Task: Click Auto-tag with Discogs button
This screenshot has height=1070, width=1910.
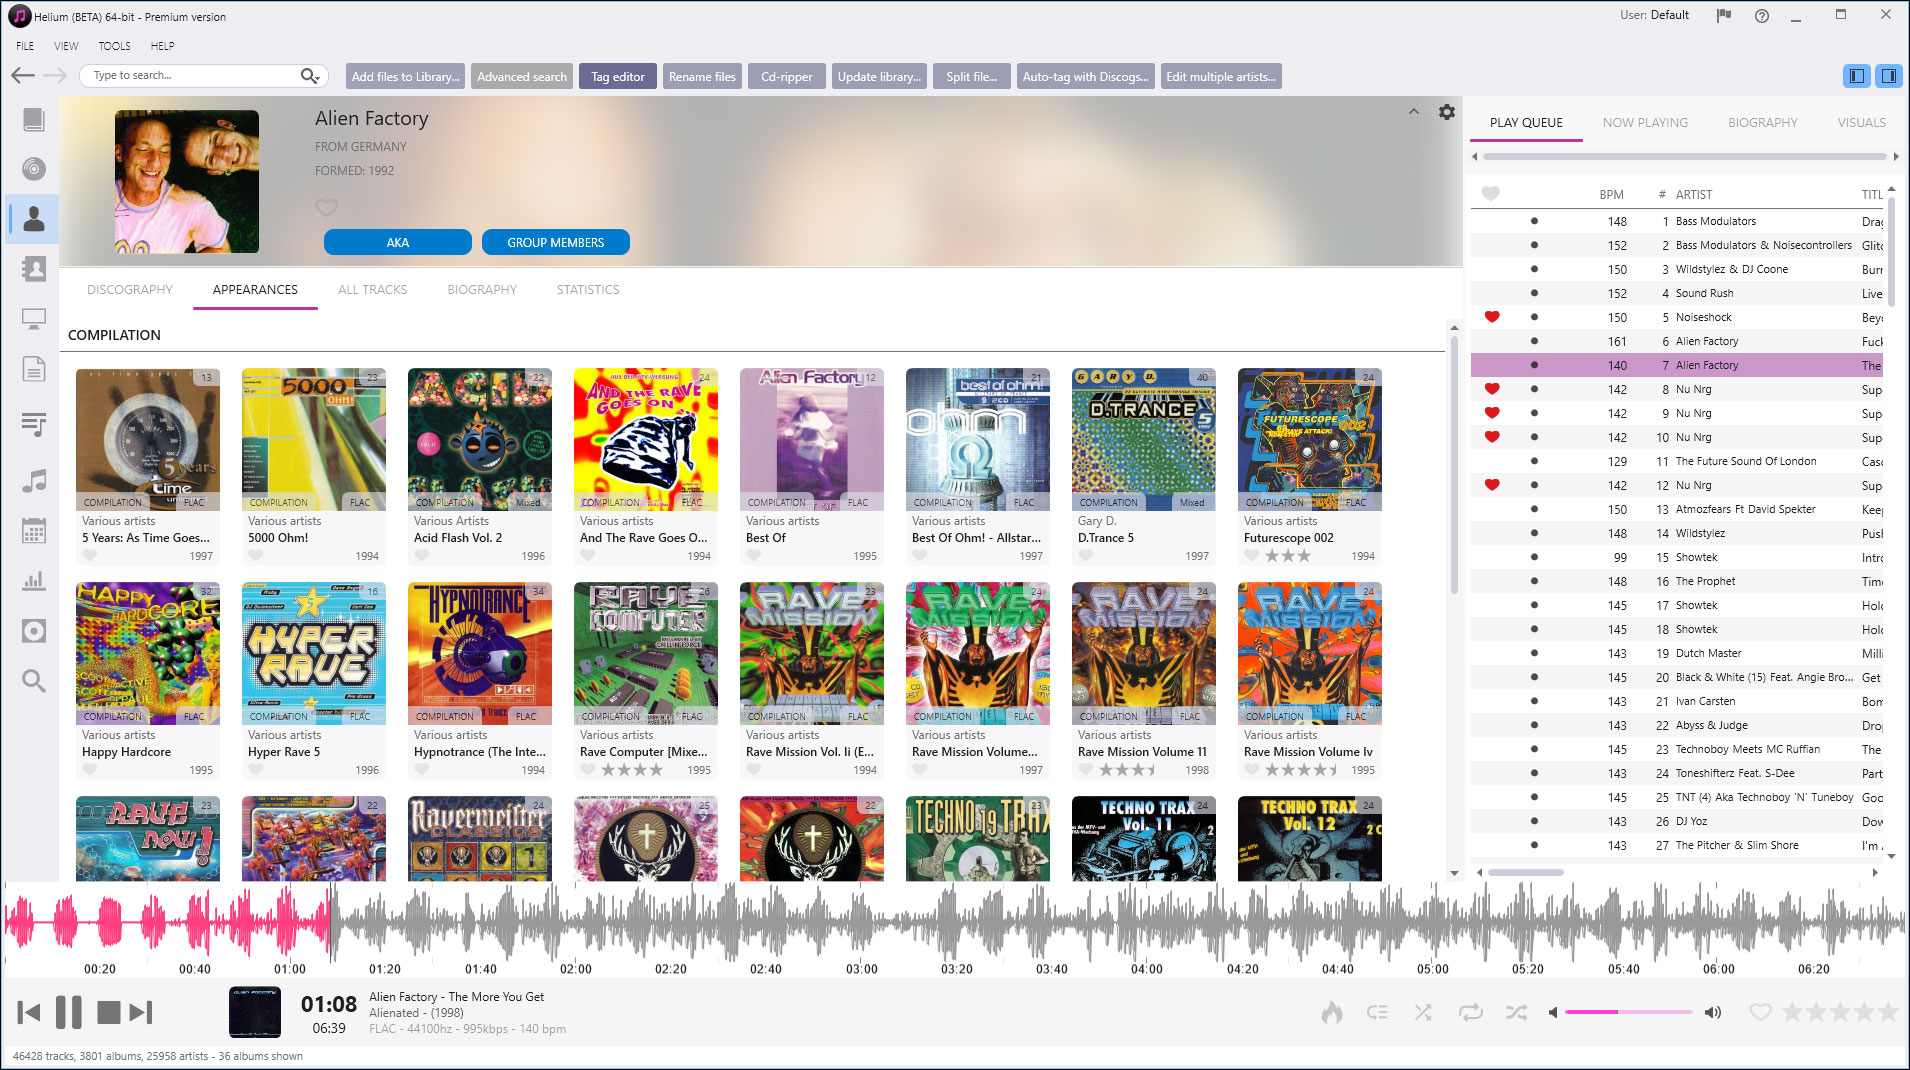Action: (1085, 76)
